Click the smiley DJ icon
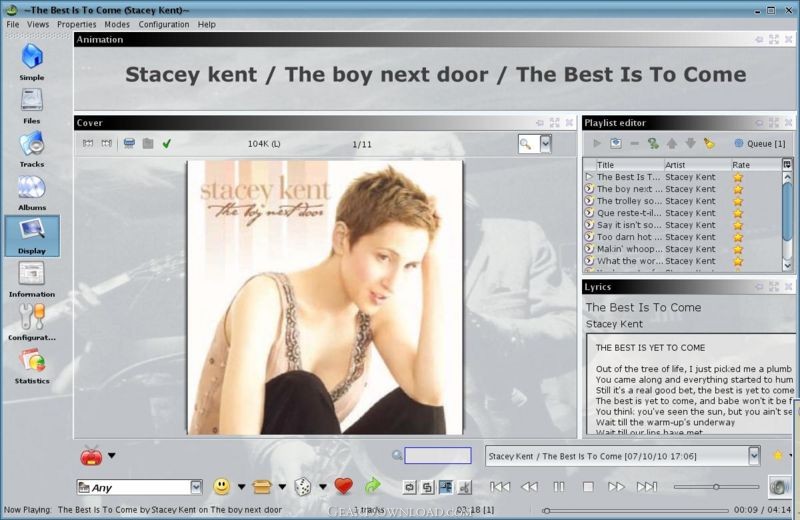The image size is (800, 520). pos(221,487)
